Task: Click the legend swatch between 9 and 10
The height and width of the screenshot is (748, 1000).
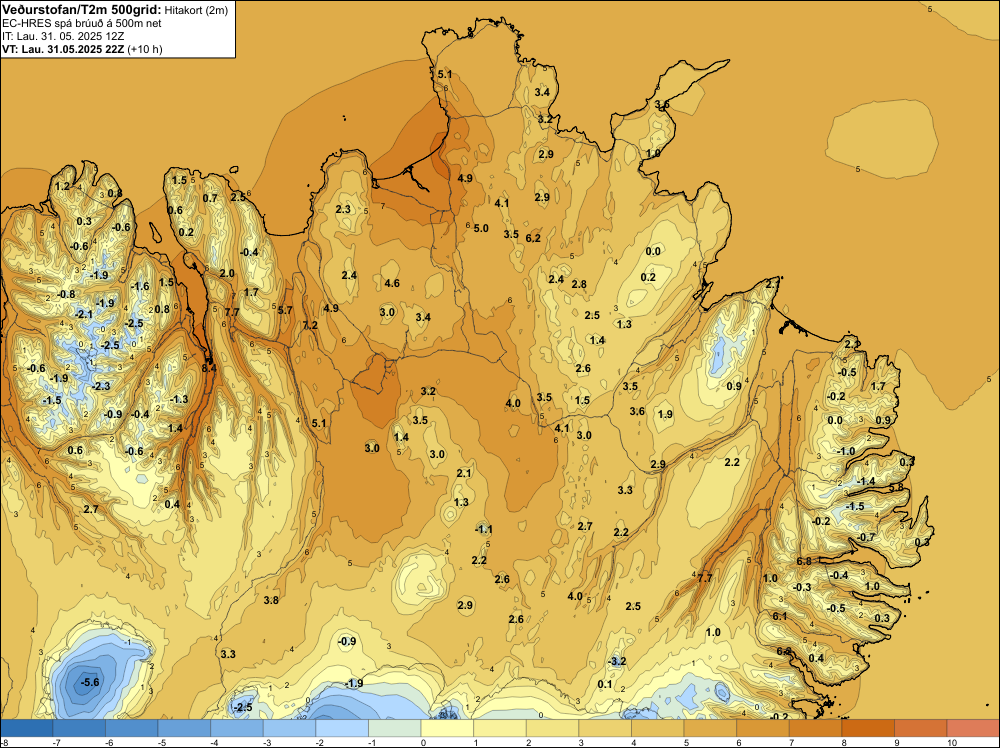Action: coord(921,728)
